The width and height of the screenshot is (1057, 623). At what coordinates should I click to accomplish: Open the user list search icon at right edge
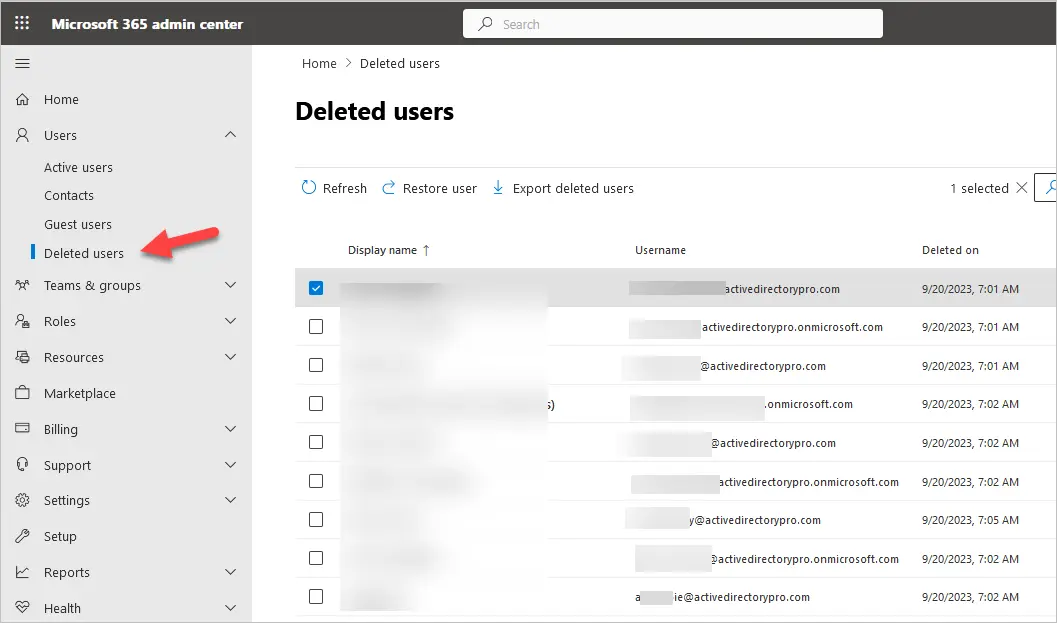coord(1050,187)
